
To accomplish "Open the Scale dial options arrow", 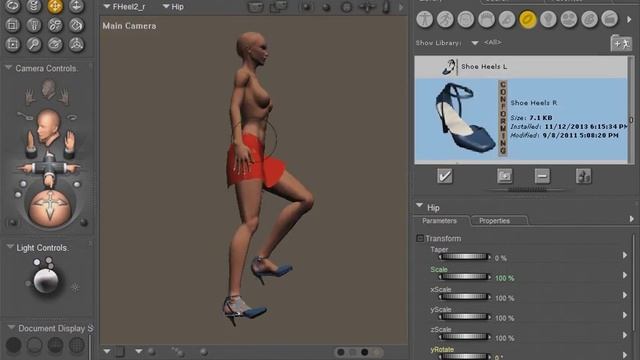I will coord(625,275).
